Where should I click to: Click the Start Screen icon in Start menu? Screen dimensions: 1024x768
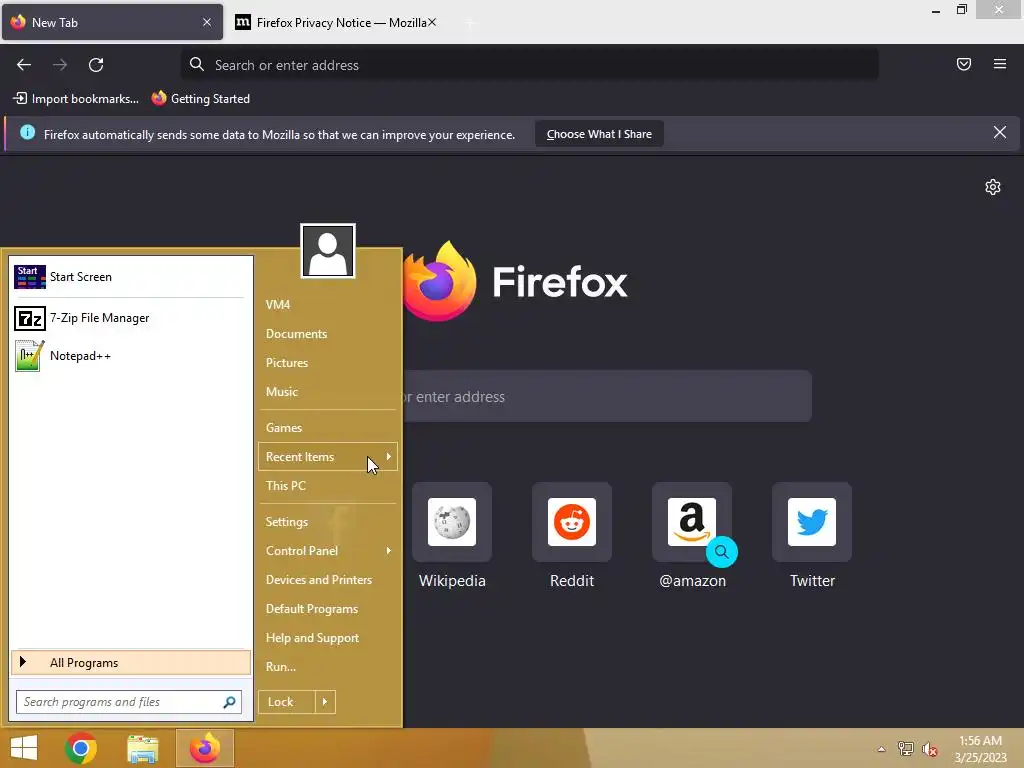[29, 277]
